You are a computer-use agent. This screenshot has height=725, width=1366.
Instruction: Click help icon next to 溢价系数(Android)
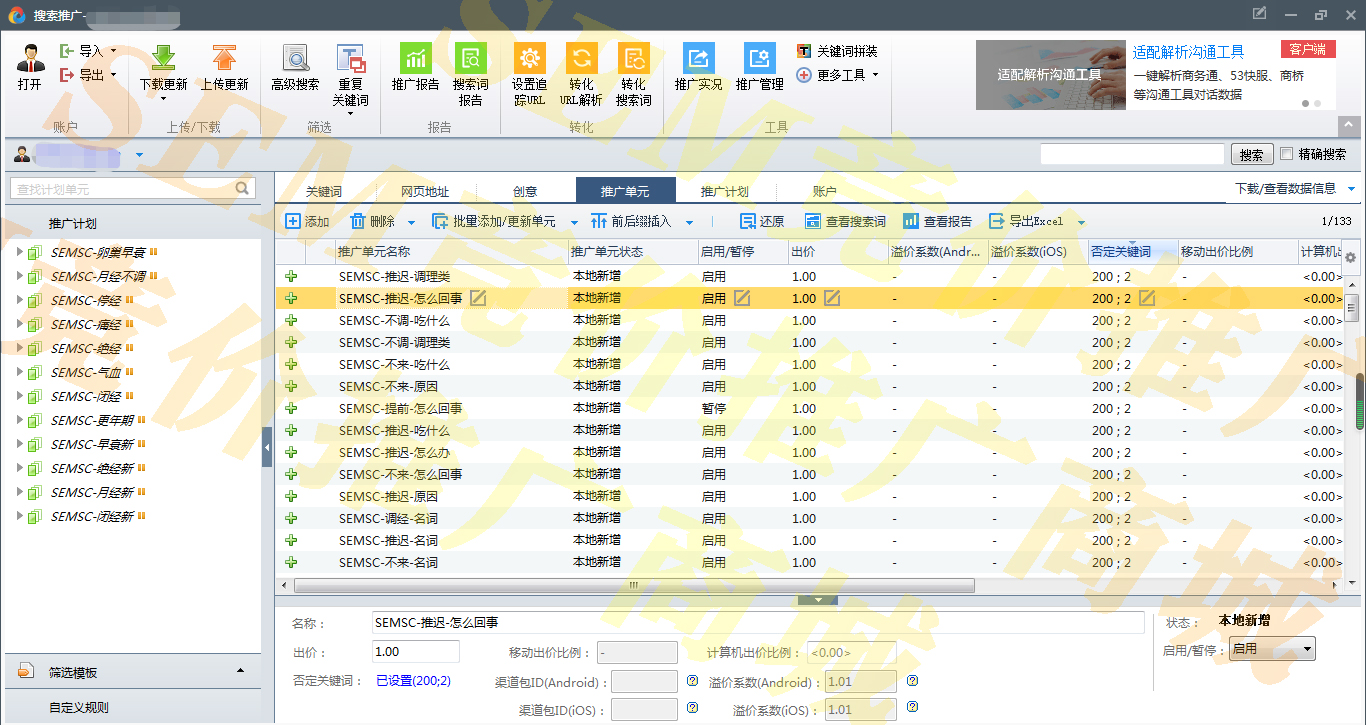tap(912, 681)
